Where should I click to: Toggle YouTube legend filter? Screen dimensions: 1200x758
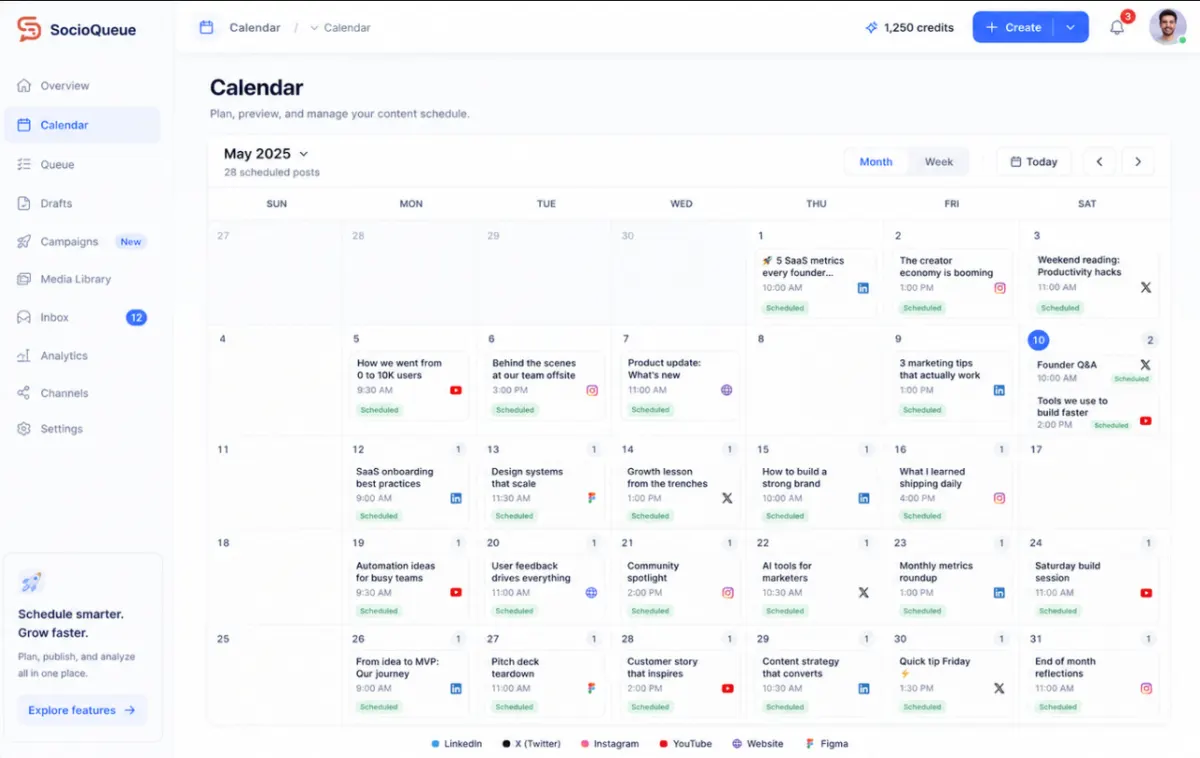click(x=685, y=744)
